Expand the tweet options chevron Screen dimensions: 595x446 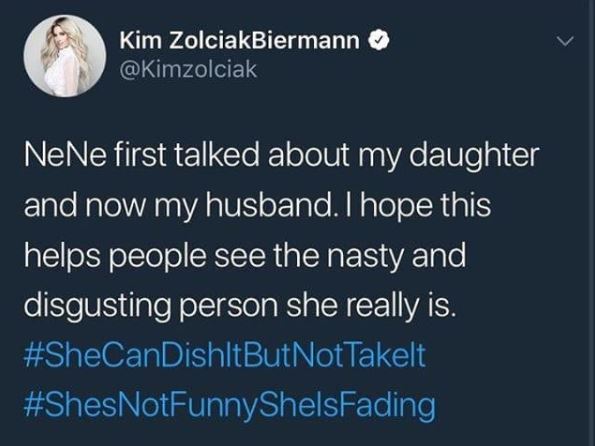565,41
